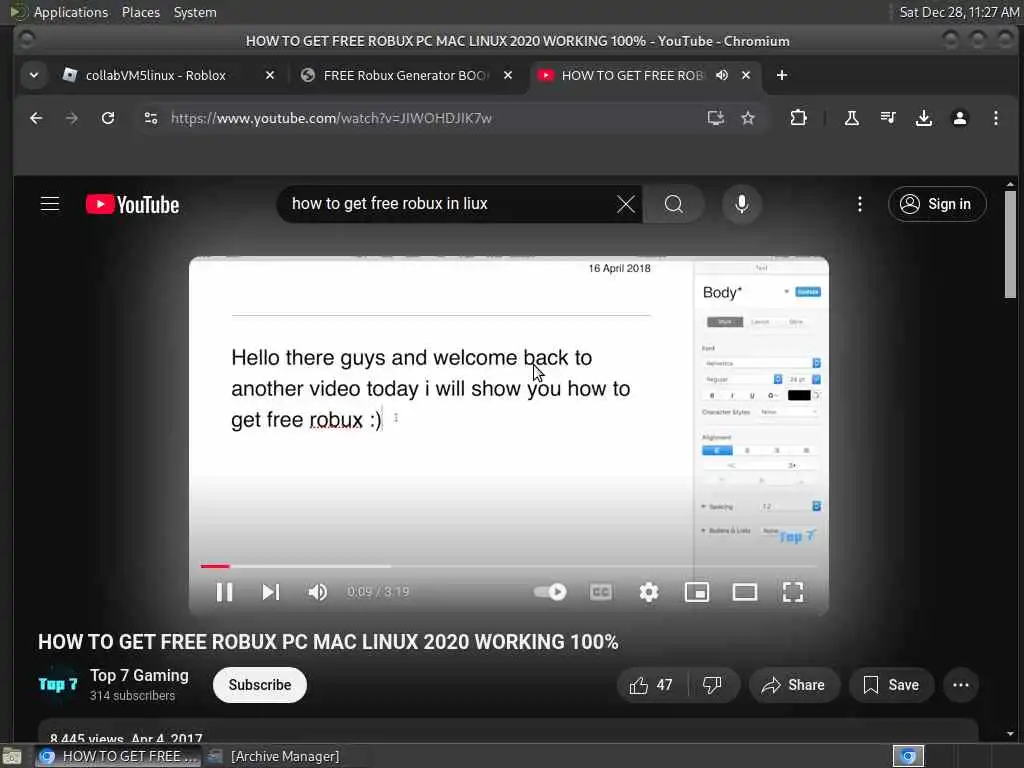
Task: Open media controls icon in toolbar
Action: tap(888, 118)
